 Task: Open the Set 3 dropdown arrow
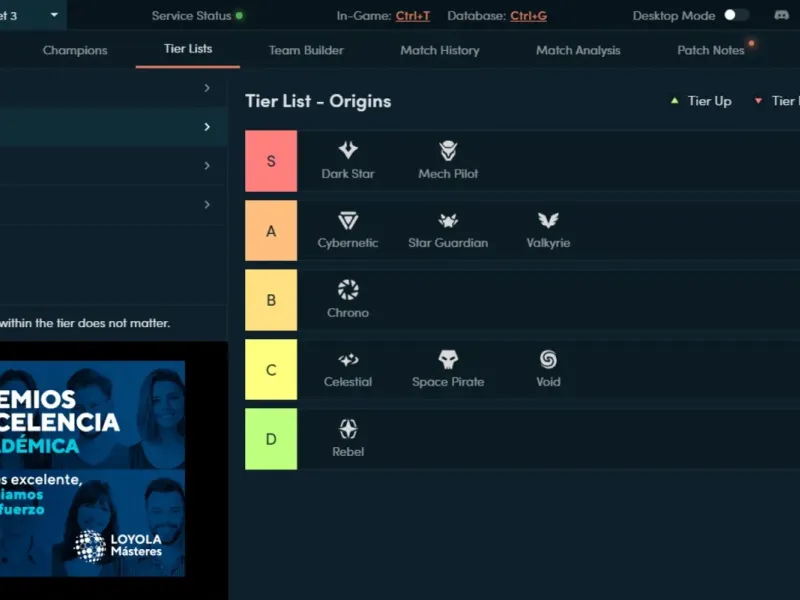[54, 15]
